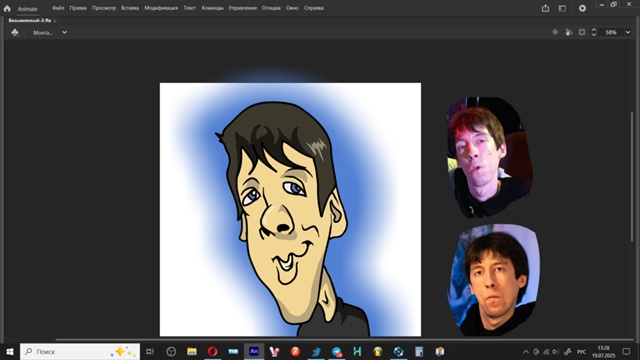Expand the scene name dropdown
640x360 pixels.
[x=64, y=32]
